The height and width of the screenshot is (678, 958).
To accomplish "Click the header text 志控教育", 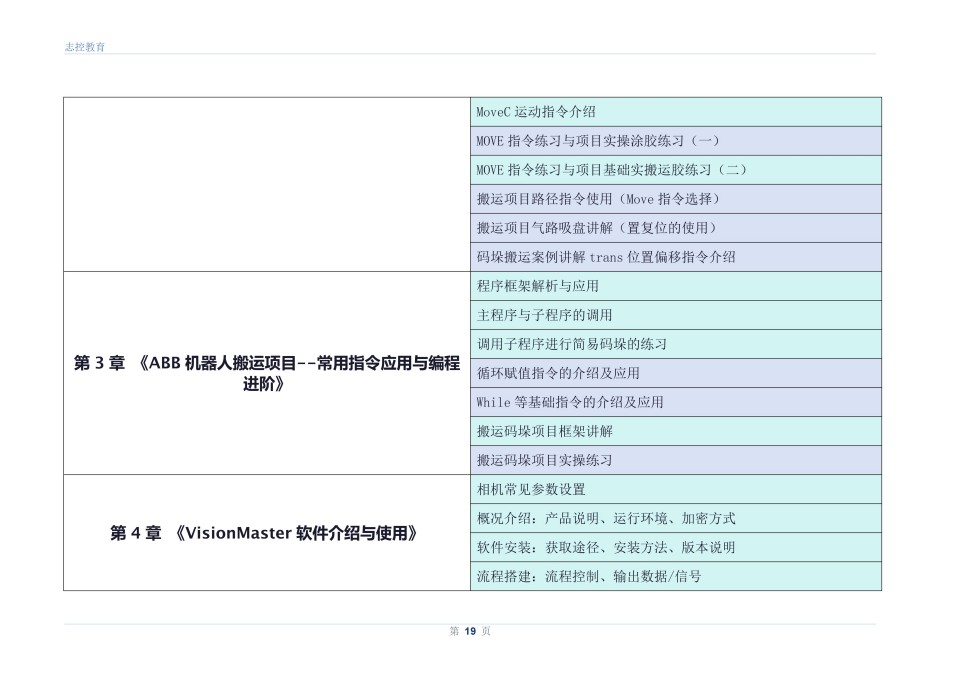I will coord(85,47).
